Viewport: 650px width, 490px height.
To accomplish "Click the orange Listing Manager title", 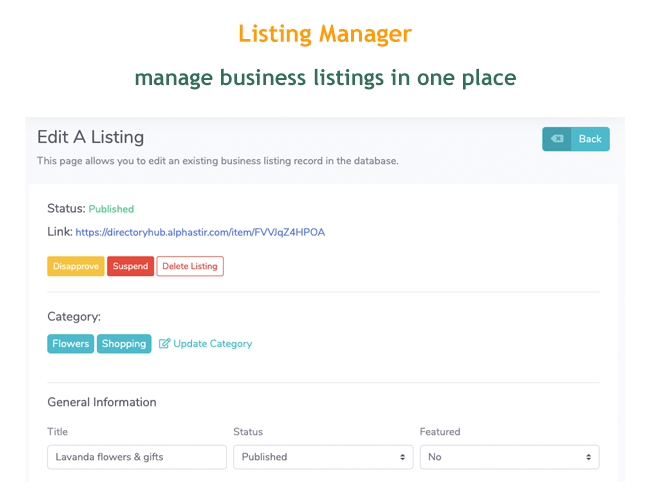I will pos(325,33).
